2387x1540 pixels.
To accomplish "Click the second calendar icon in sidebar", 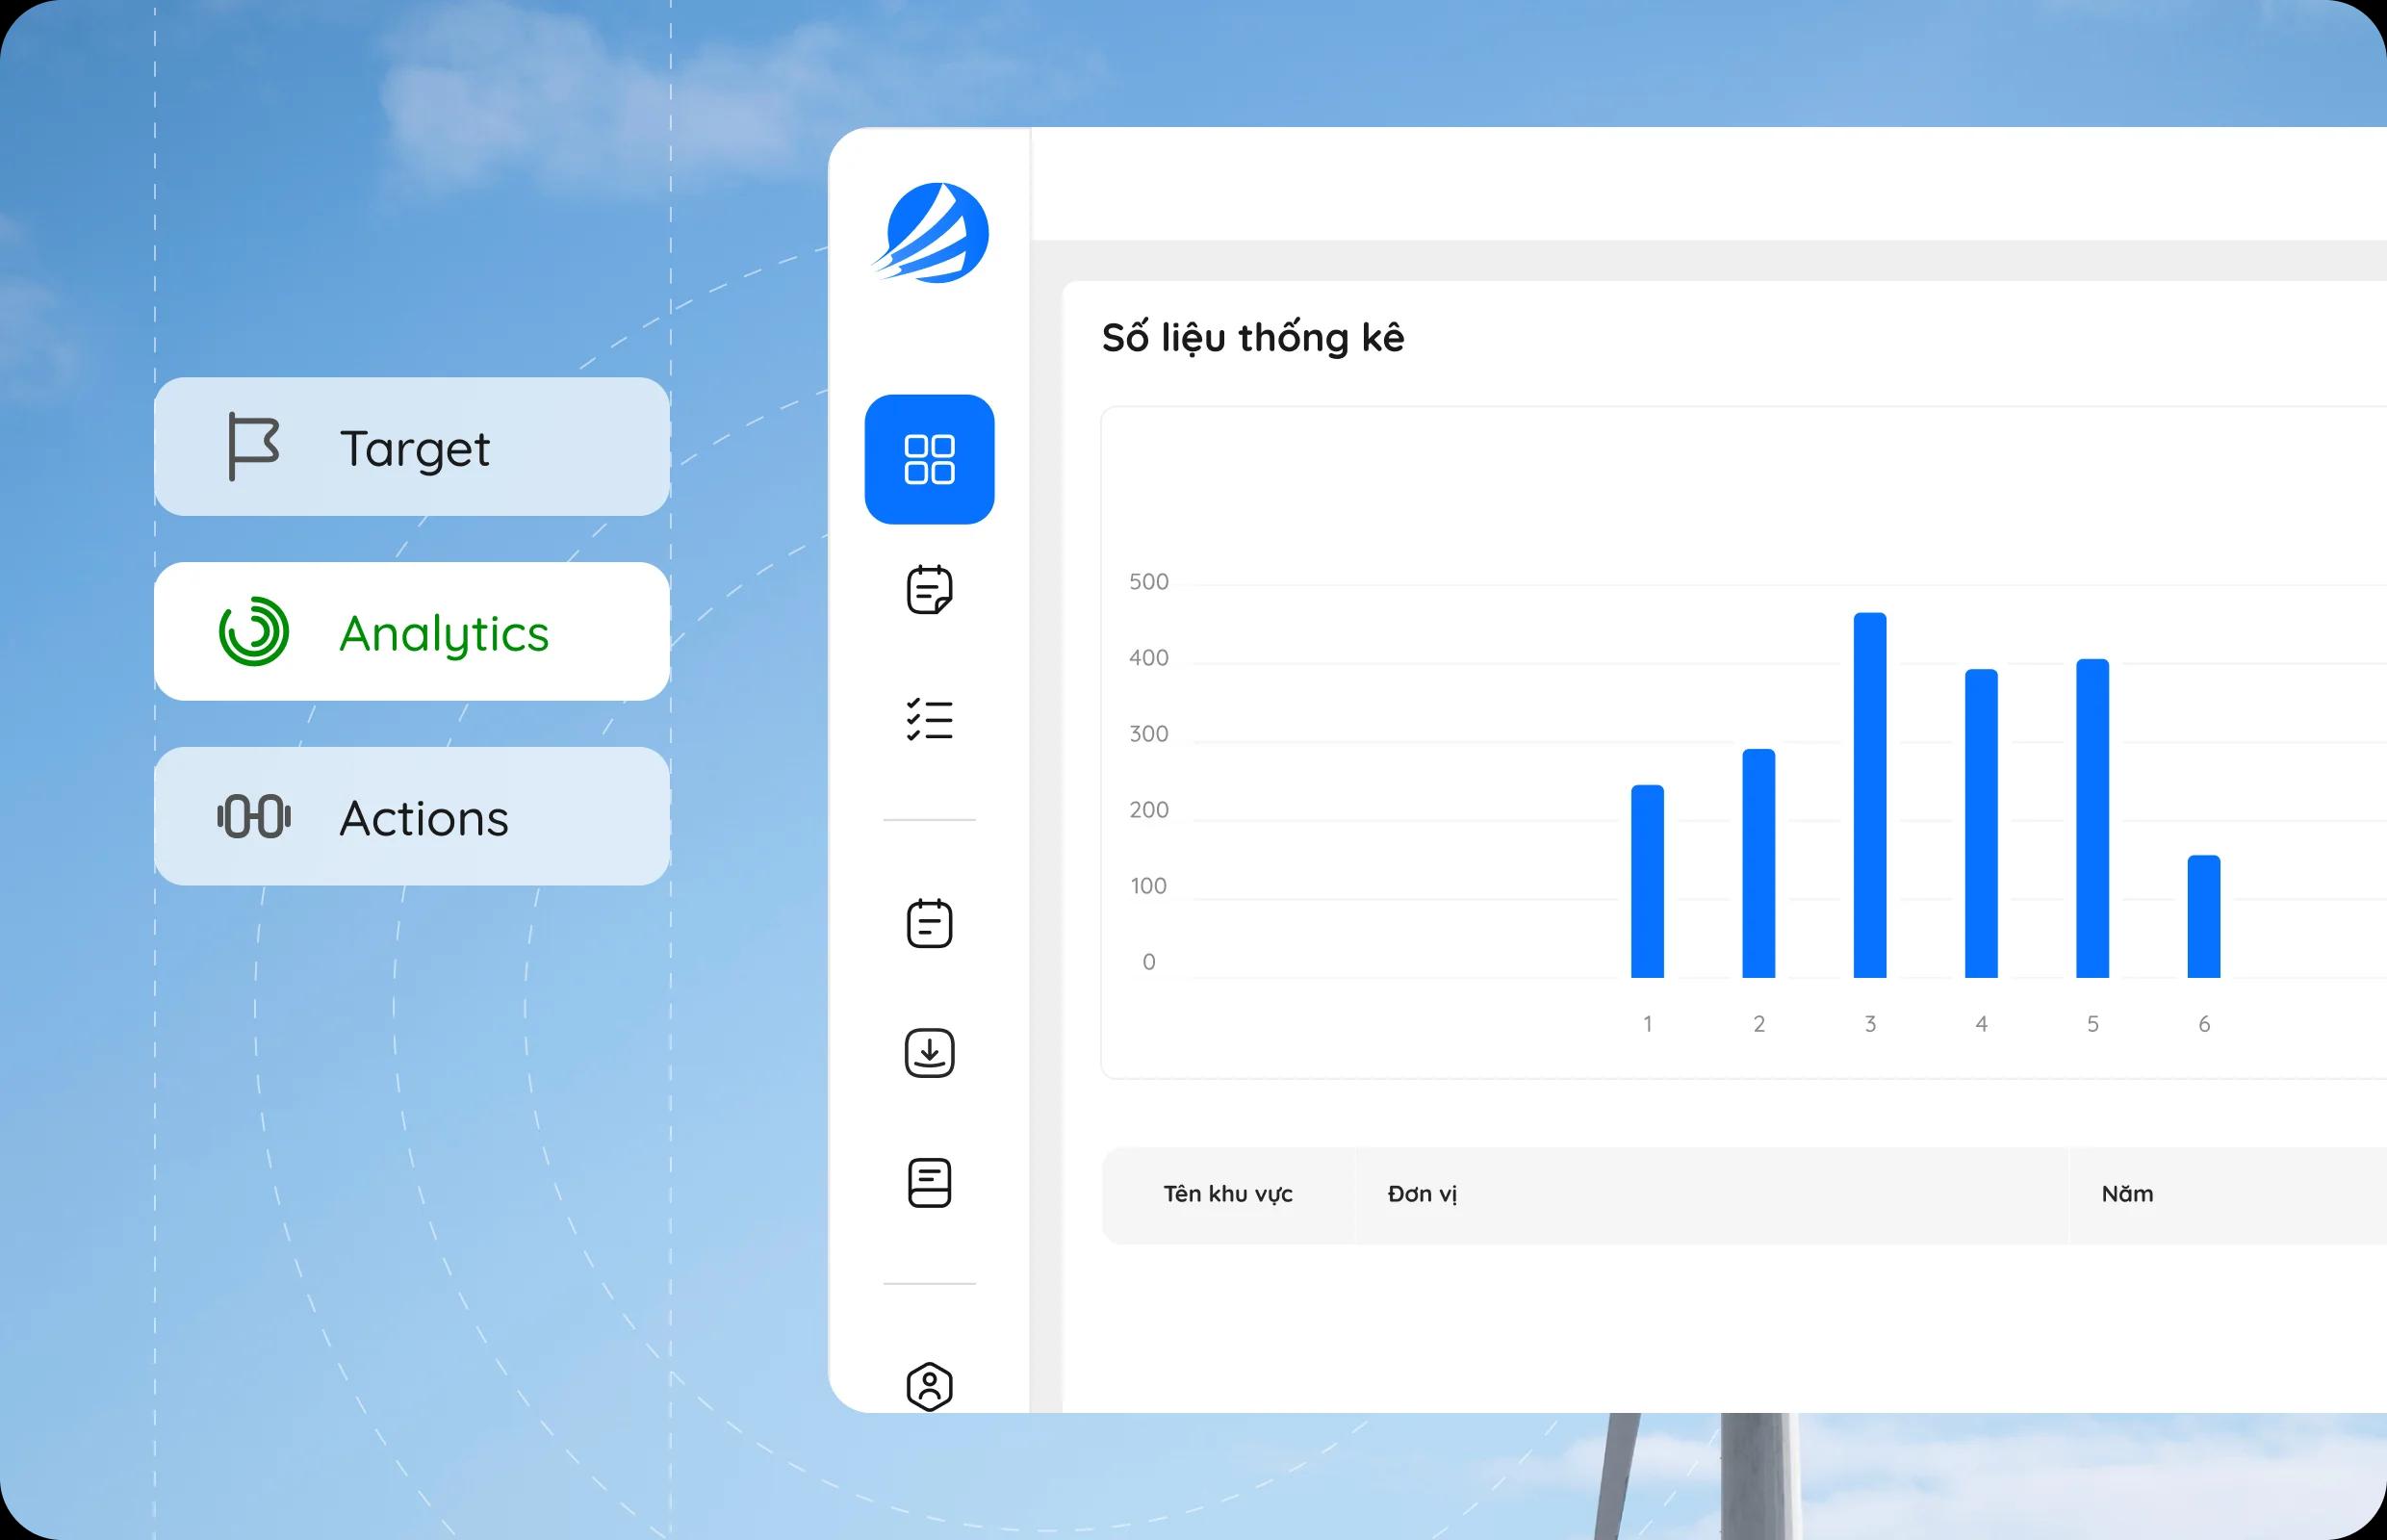I will click(x=929, y=923).
